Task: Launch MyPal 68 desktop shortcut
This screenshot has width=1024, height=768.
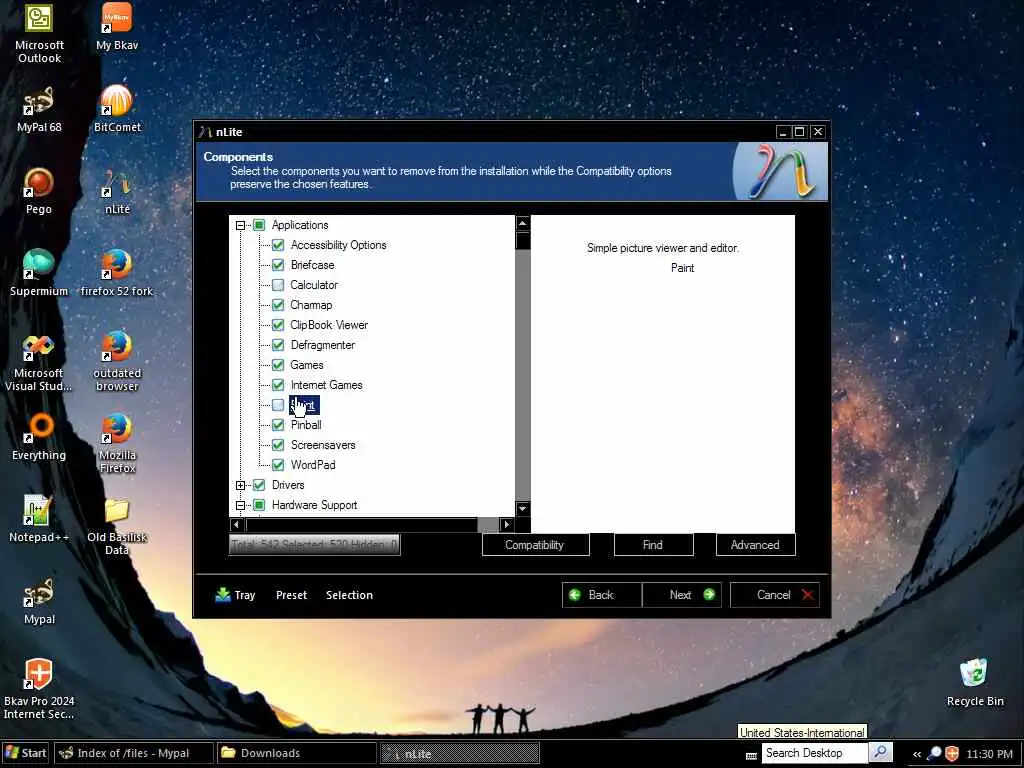Action: (x=39, y=109)
